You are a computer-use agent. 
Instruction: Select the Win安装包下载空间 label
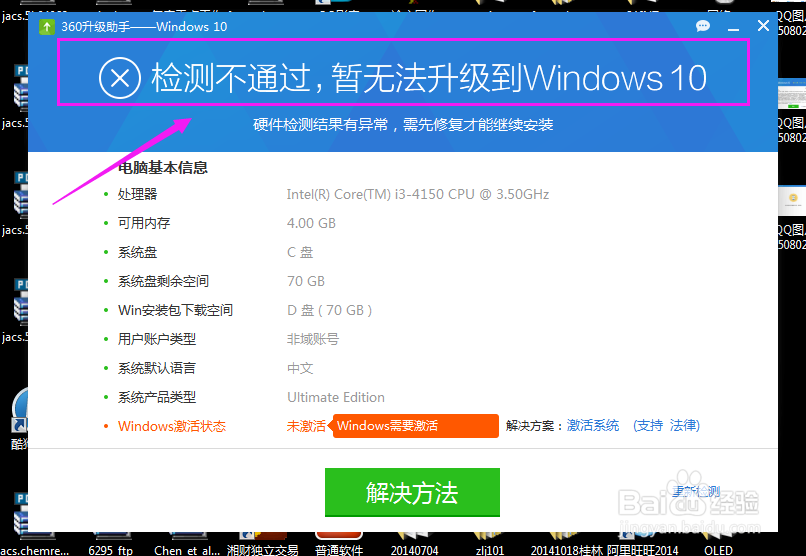pyautogui.click(x=175, y=310)
